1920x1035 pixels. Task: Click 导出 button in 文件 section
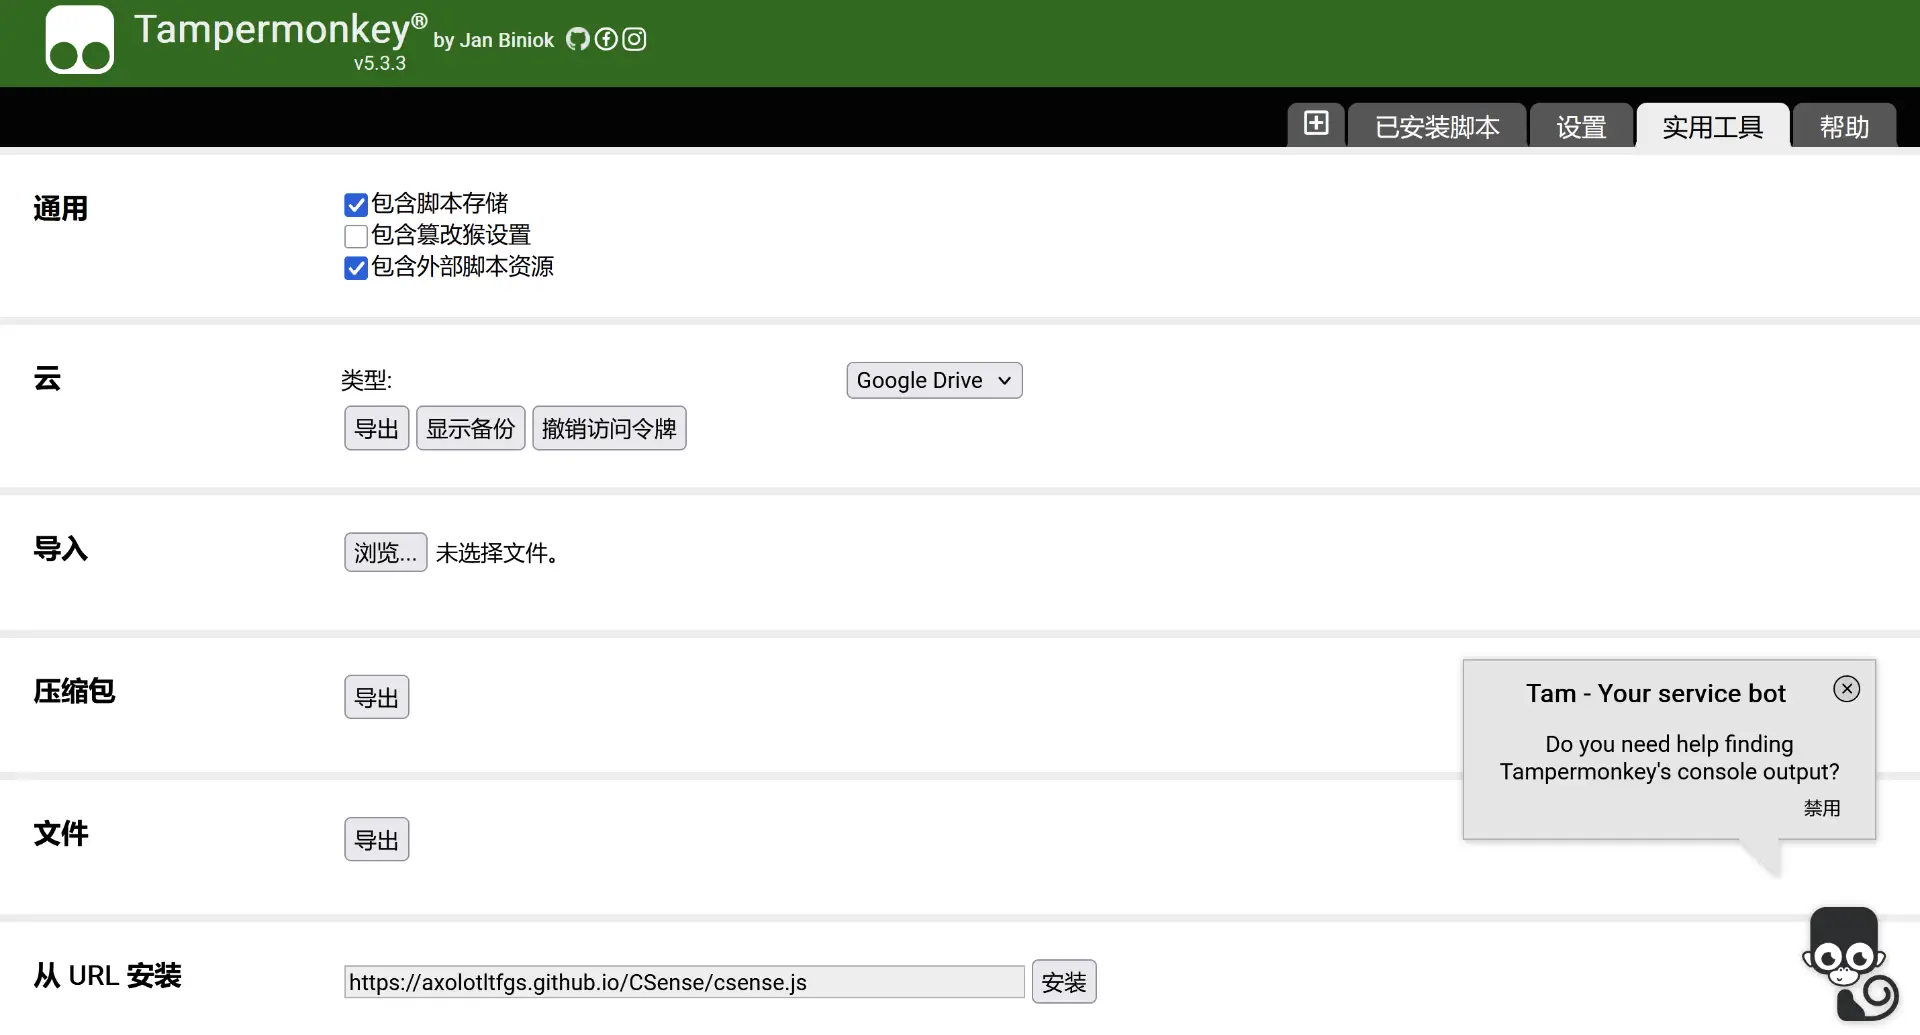point(377,839)
